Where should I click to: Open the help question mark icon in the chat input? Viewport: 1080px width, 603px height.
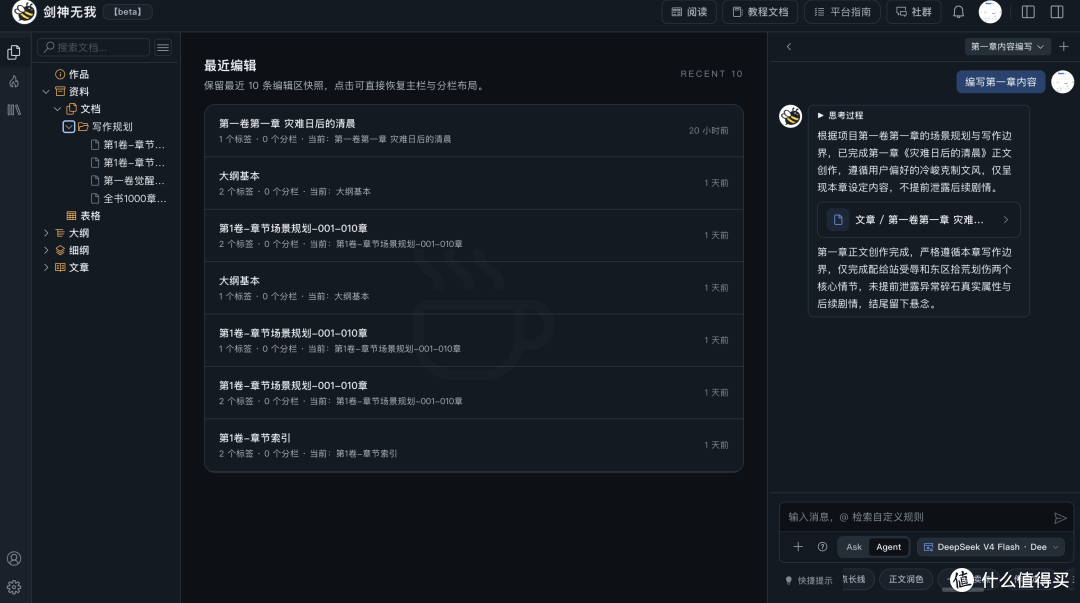coord(822,546)
